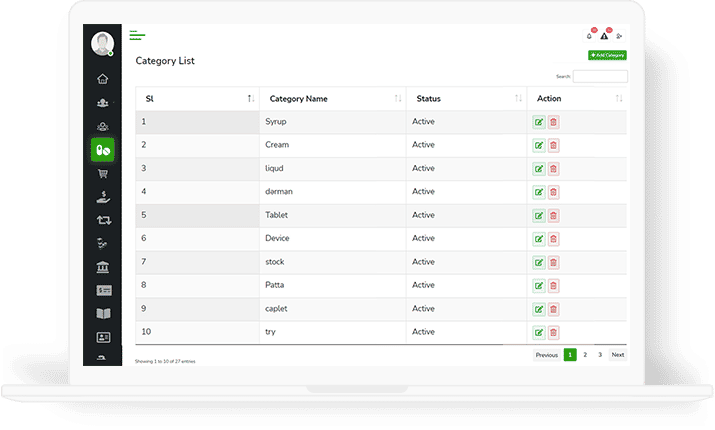
Task: Click the Next pagination button
Action: click(618, 355)
